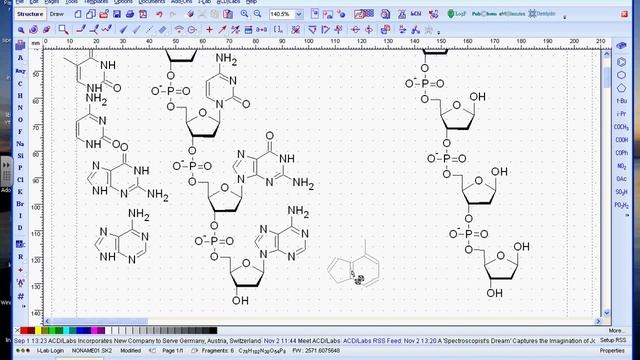Click More... next to the color palette

(616, 331)
